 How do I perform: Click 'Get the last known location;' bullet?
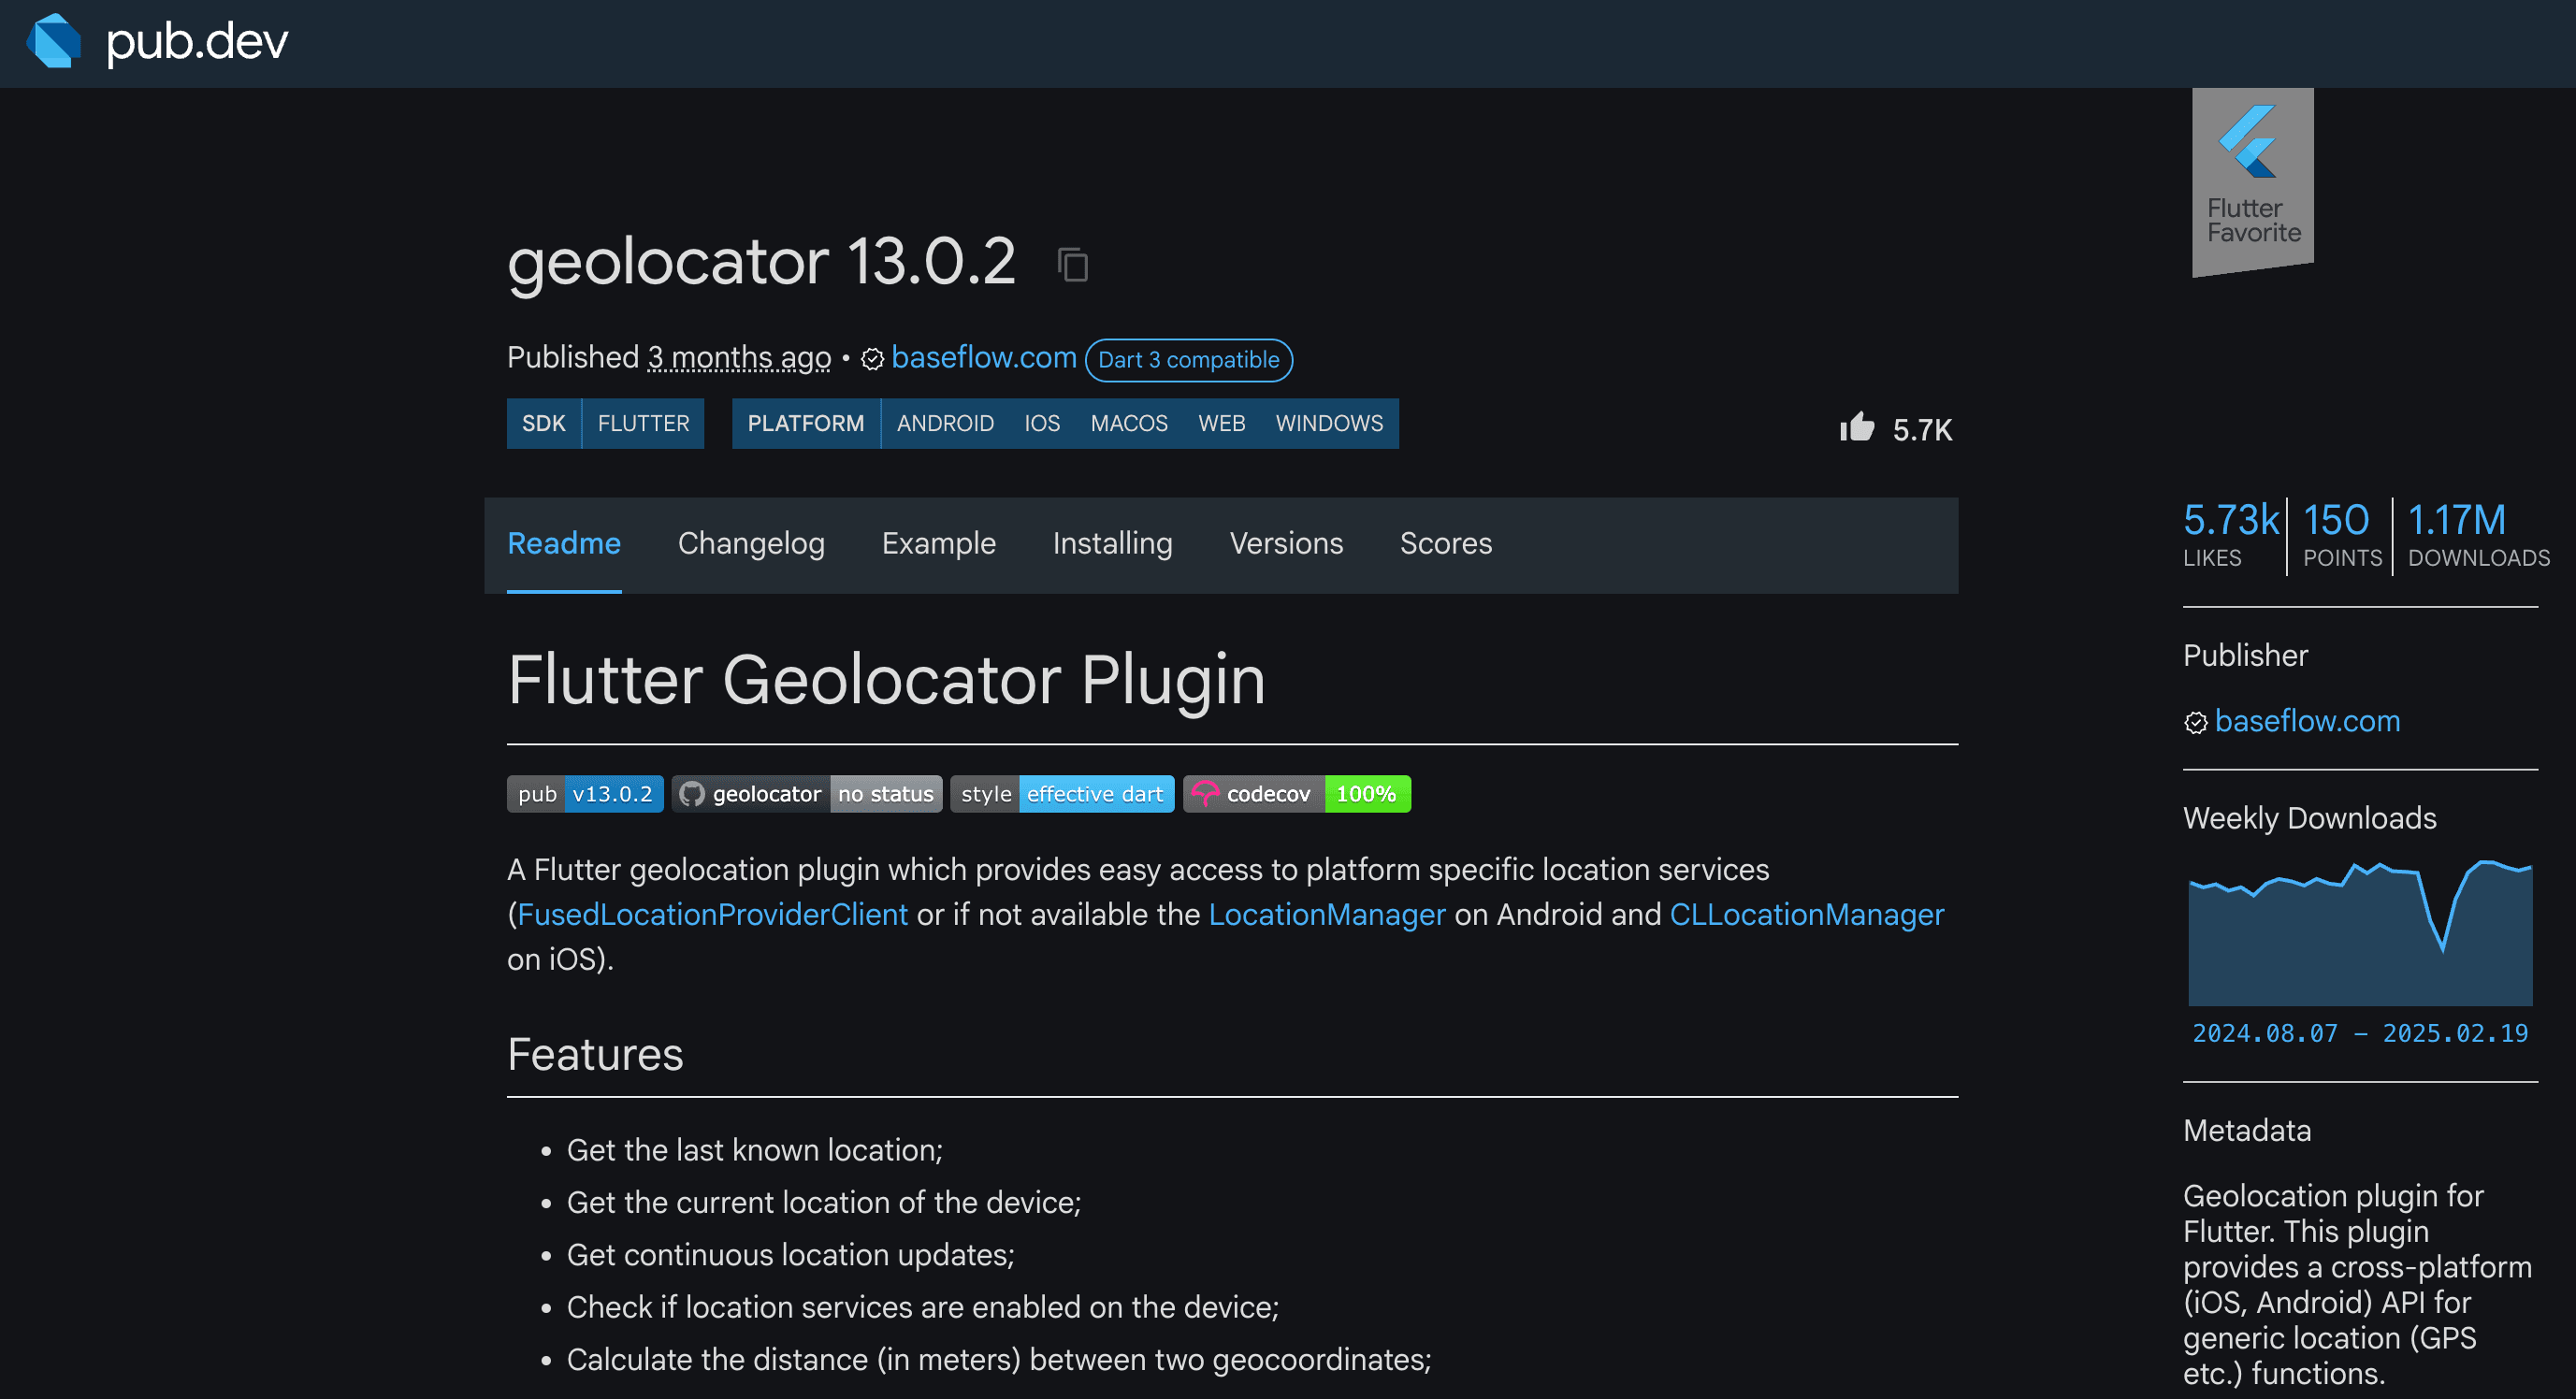pos(754,1150)
